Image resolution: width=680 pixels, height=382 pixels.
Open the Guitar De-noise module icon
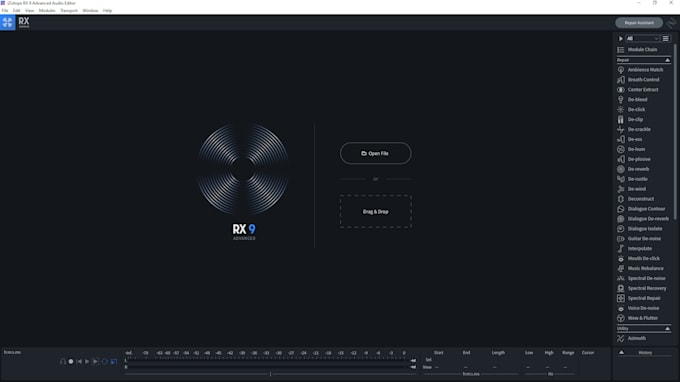(621, 238)
